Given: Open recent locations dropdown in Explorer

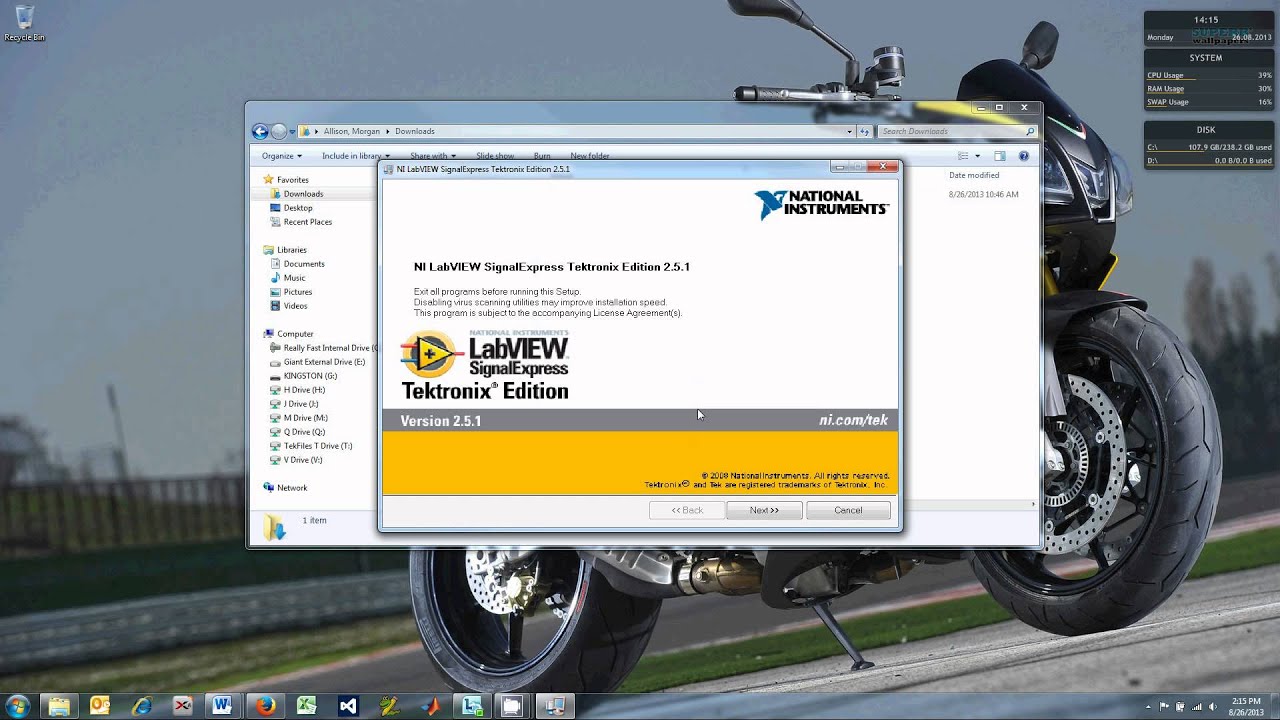Looking at the screenshot, I should (292, 131).
